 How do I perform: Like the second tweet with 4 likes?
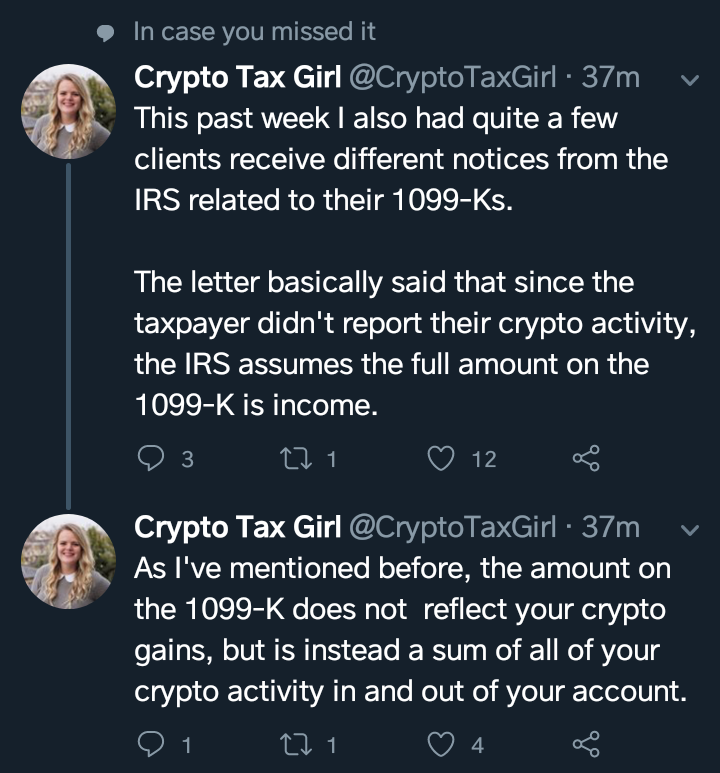click(x=441, y=744)
